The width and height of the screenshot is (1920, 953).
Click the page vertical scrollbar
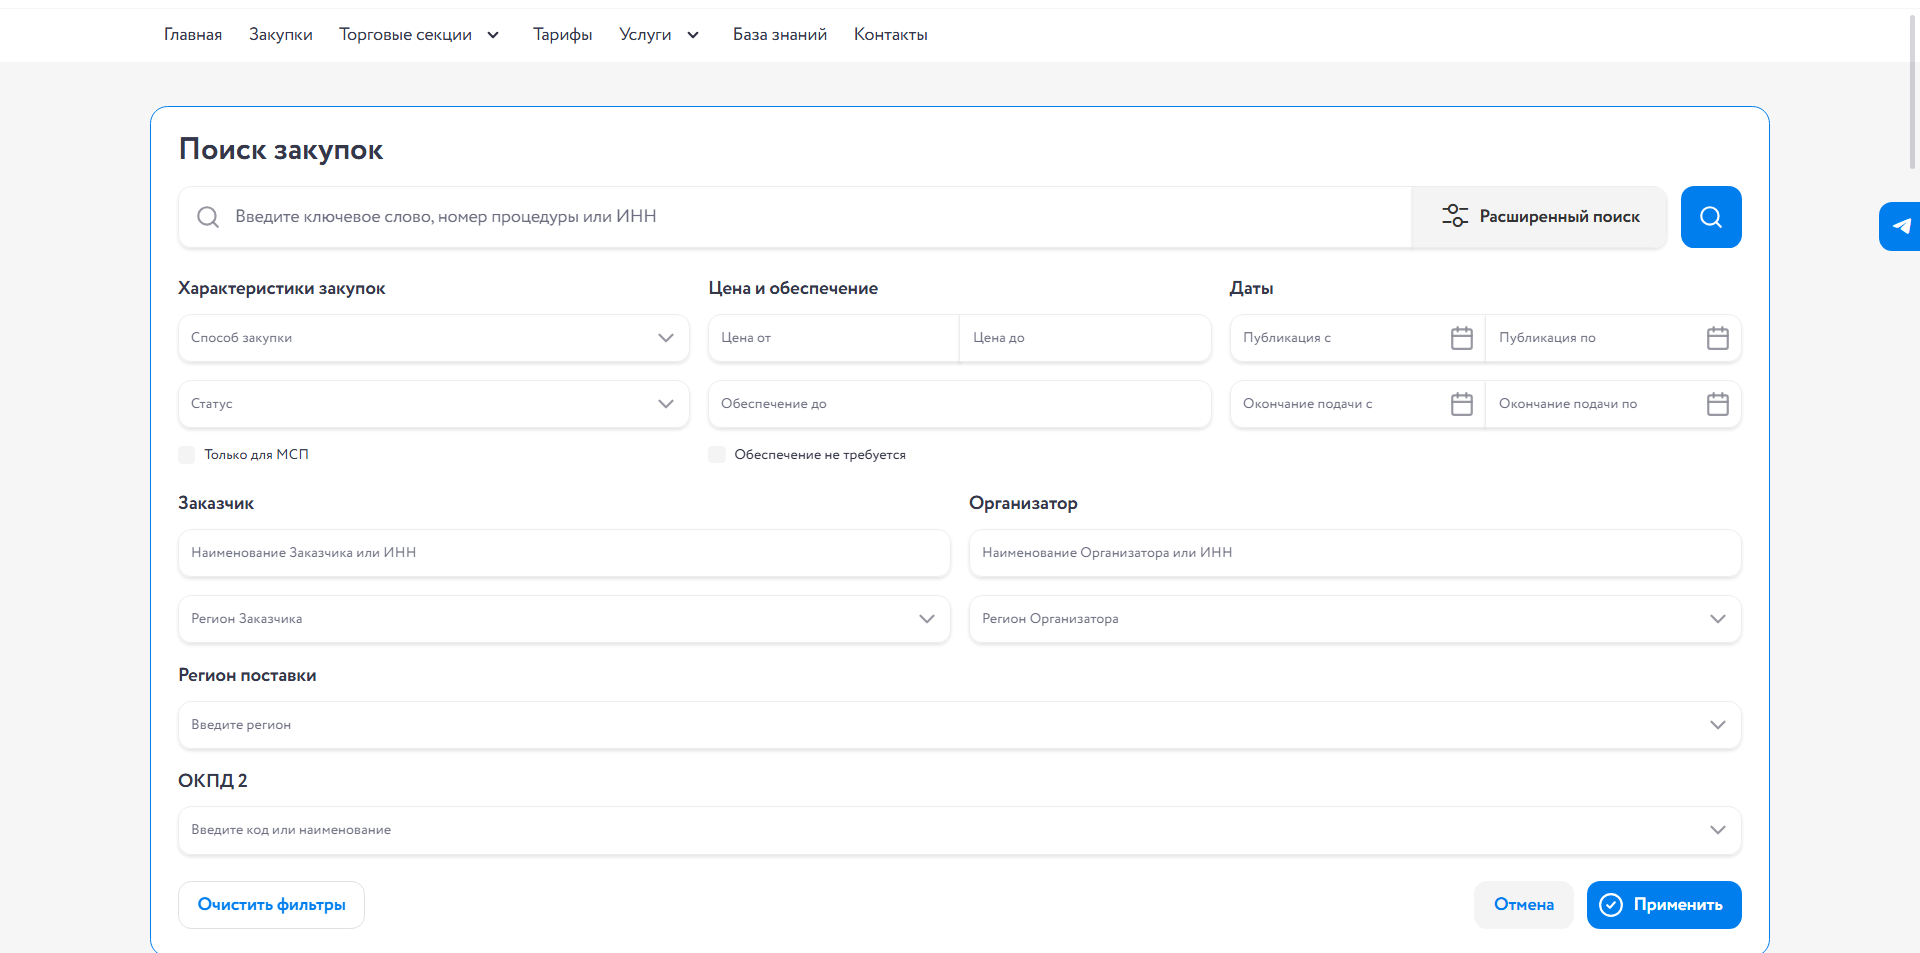click(x=1913, y=90)
